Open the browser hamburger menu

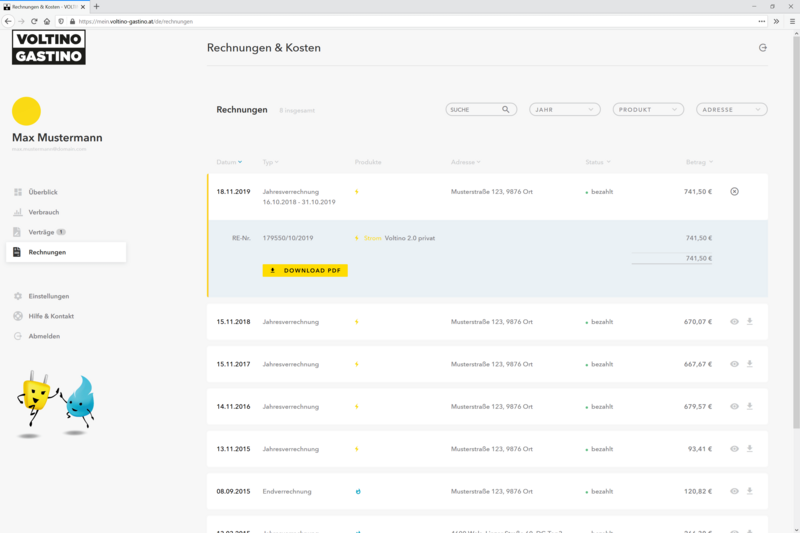pyautogui.click(x=792, y=21)
